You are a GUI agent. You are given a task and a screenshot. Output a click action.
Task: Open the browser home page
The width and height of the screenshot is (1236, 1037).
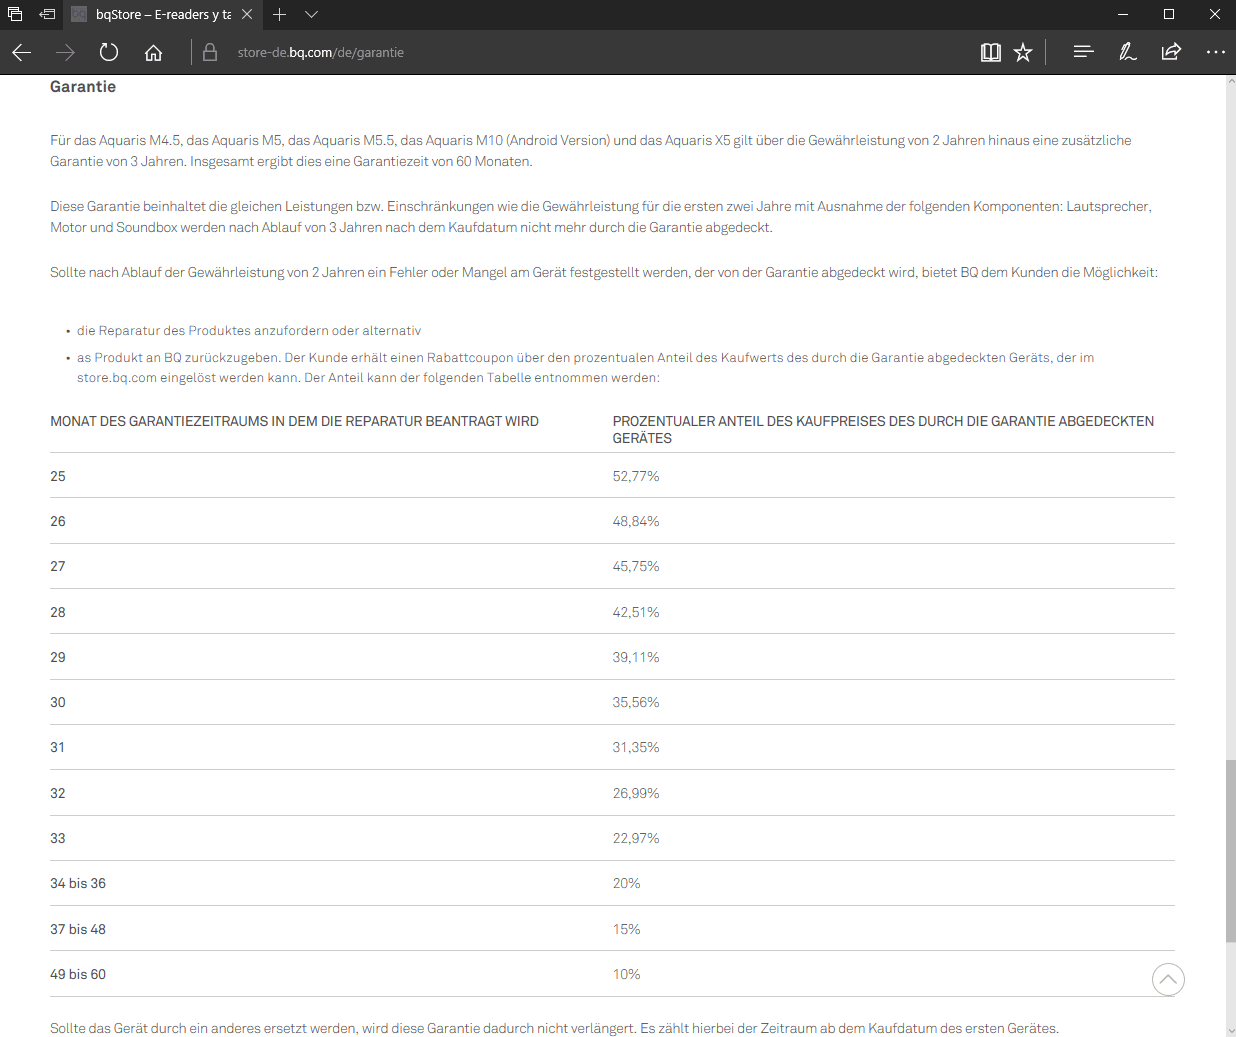[x=153, y=52]
